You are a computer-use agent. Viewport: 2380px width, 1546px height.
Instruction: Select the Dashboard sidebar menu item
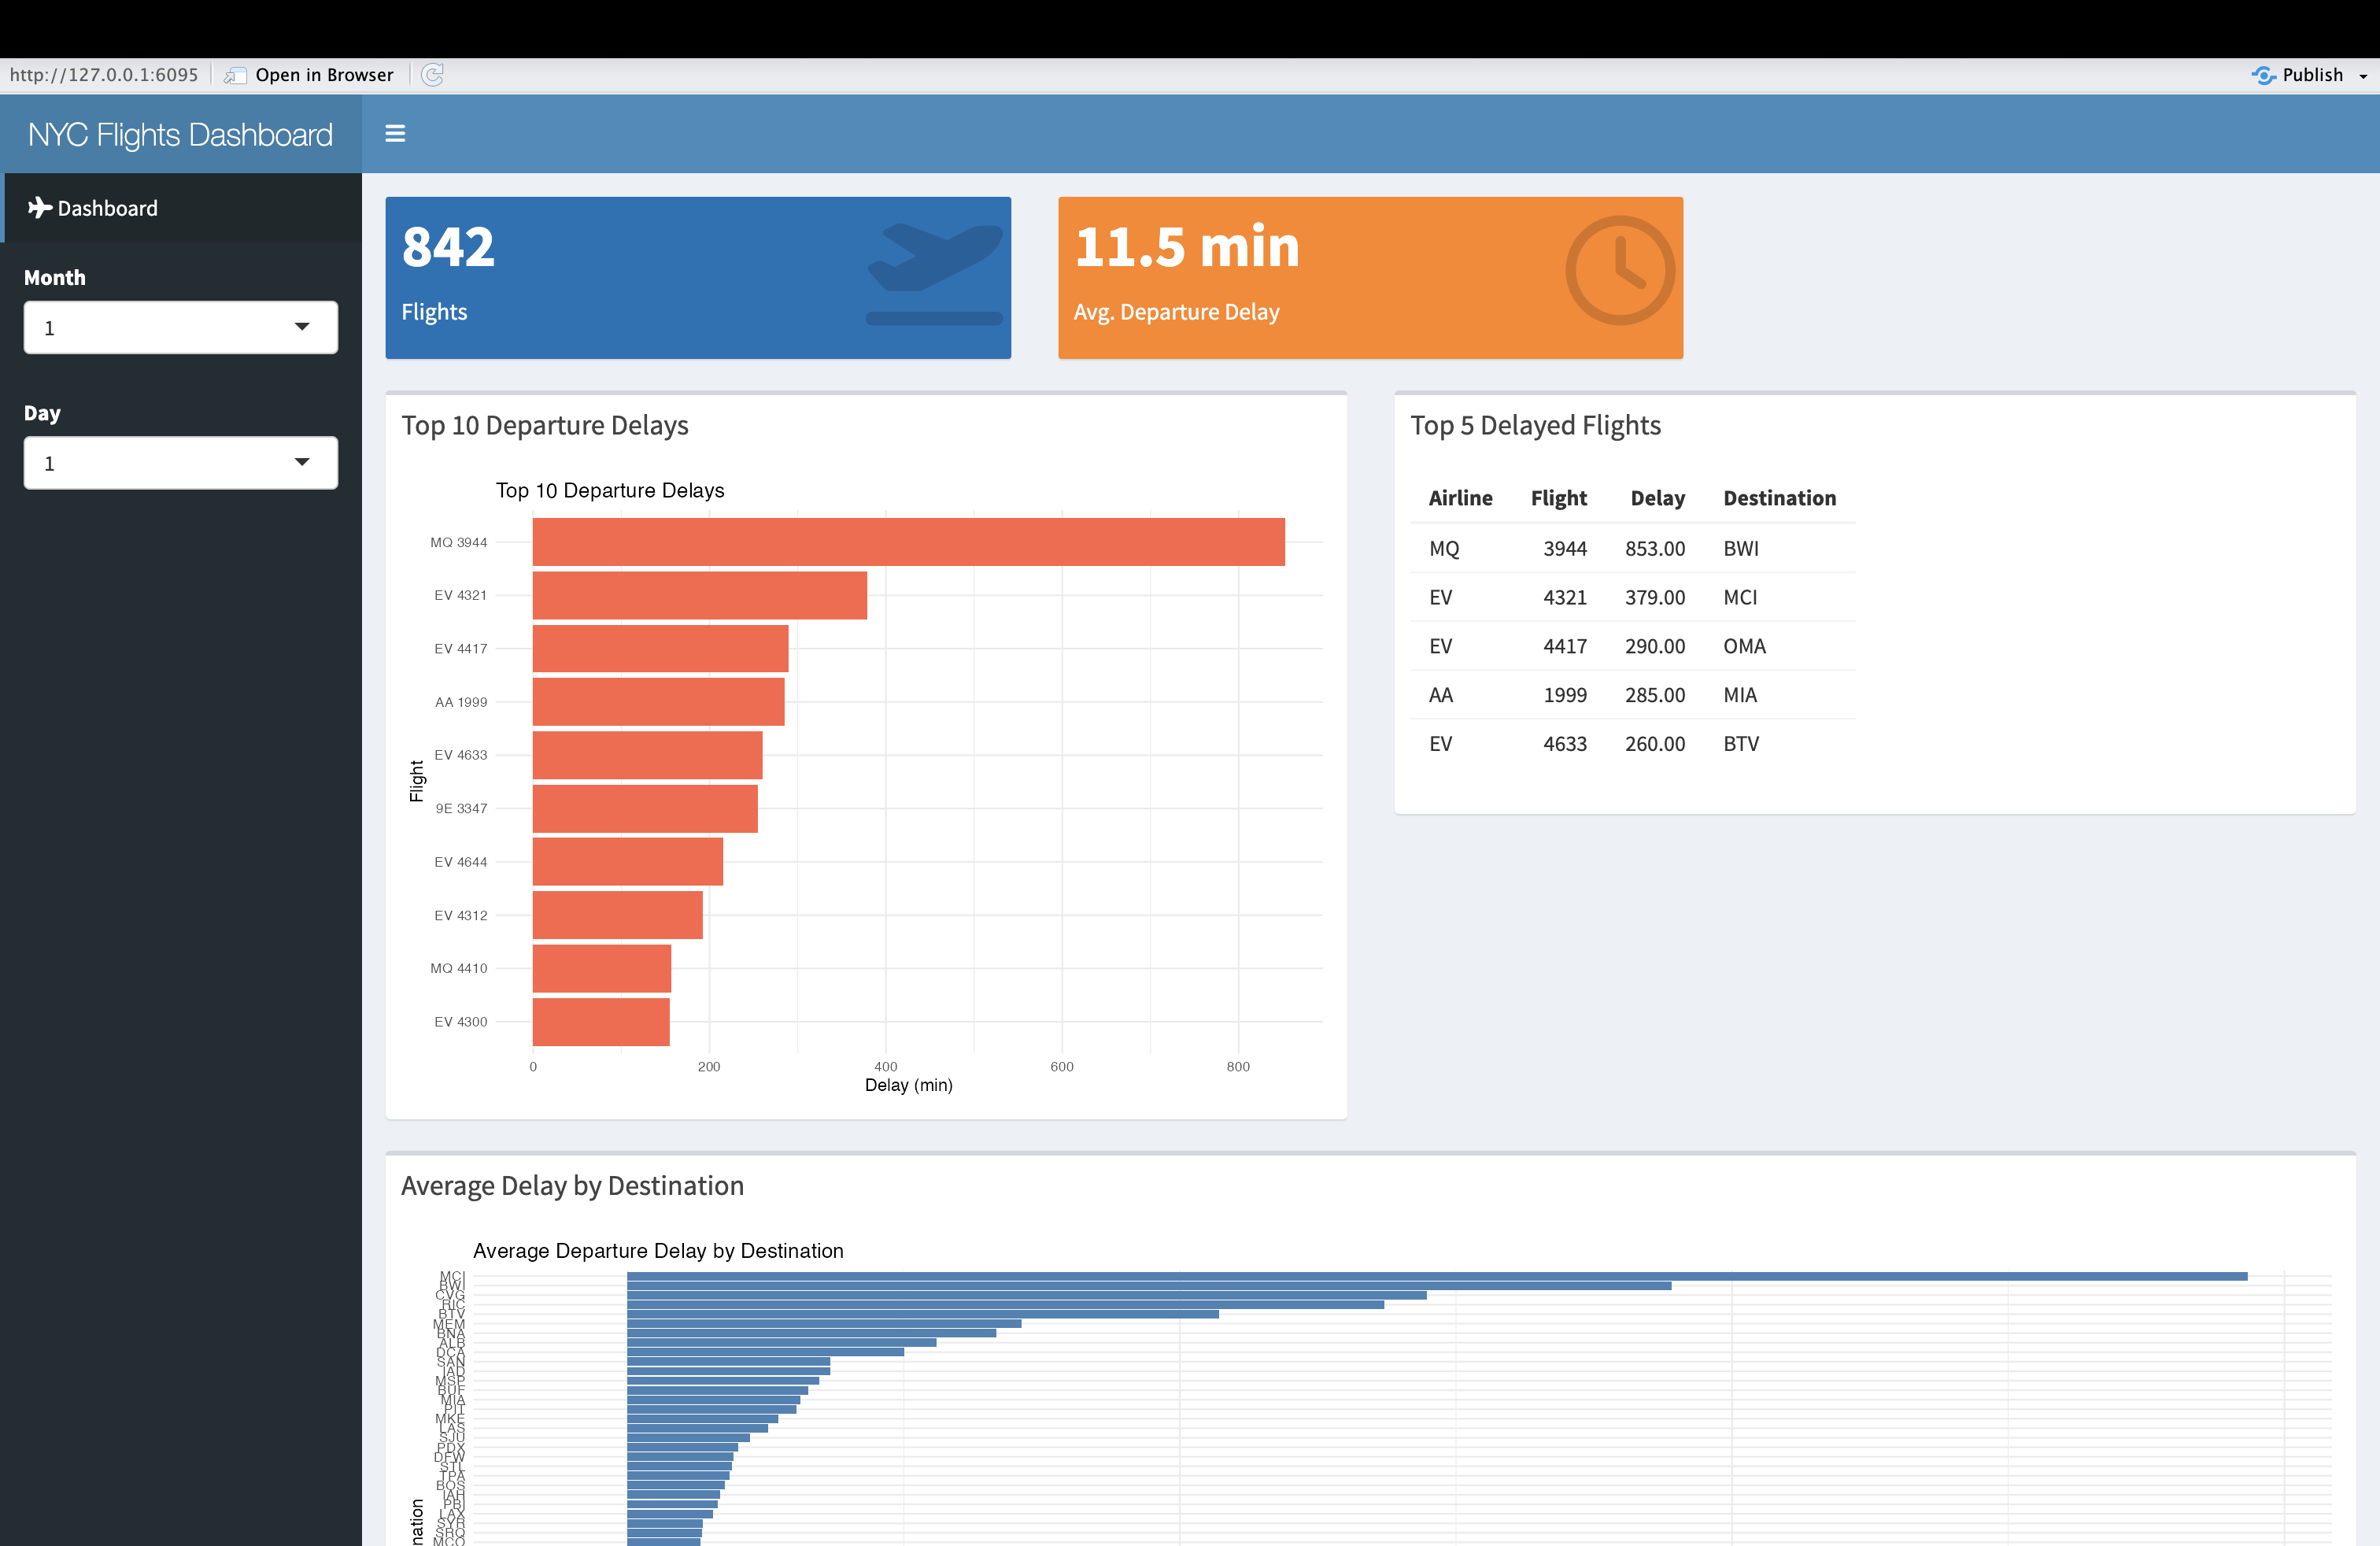tap(181, 208)
